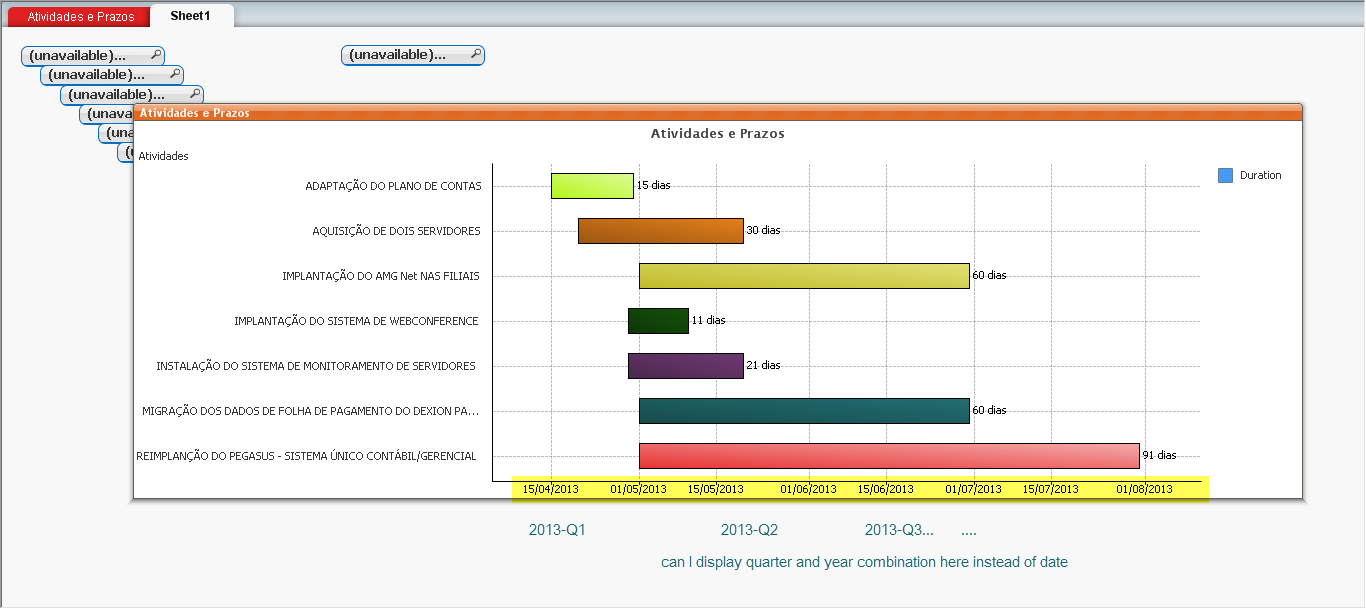Select the green ADAPTAÇÃO DO PLANO DE CONTAS bar
The image size is (1366, 609).
[x=592, y=185]
